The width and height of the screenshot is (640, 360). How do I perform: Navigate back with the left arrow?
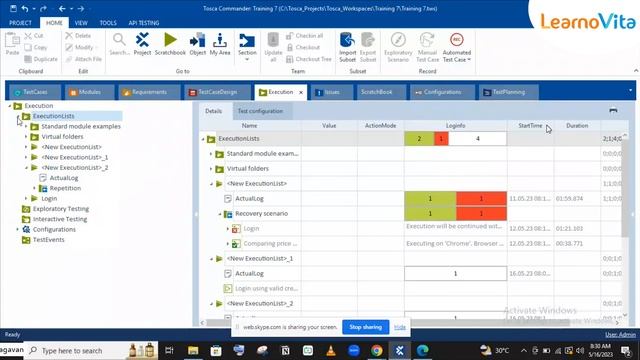(x=62, y=8)
